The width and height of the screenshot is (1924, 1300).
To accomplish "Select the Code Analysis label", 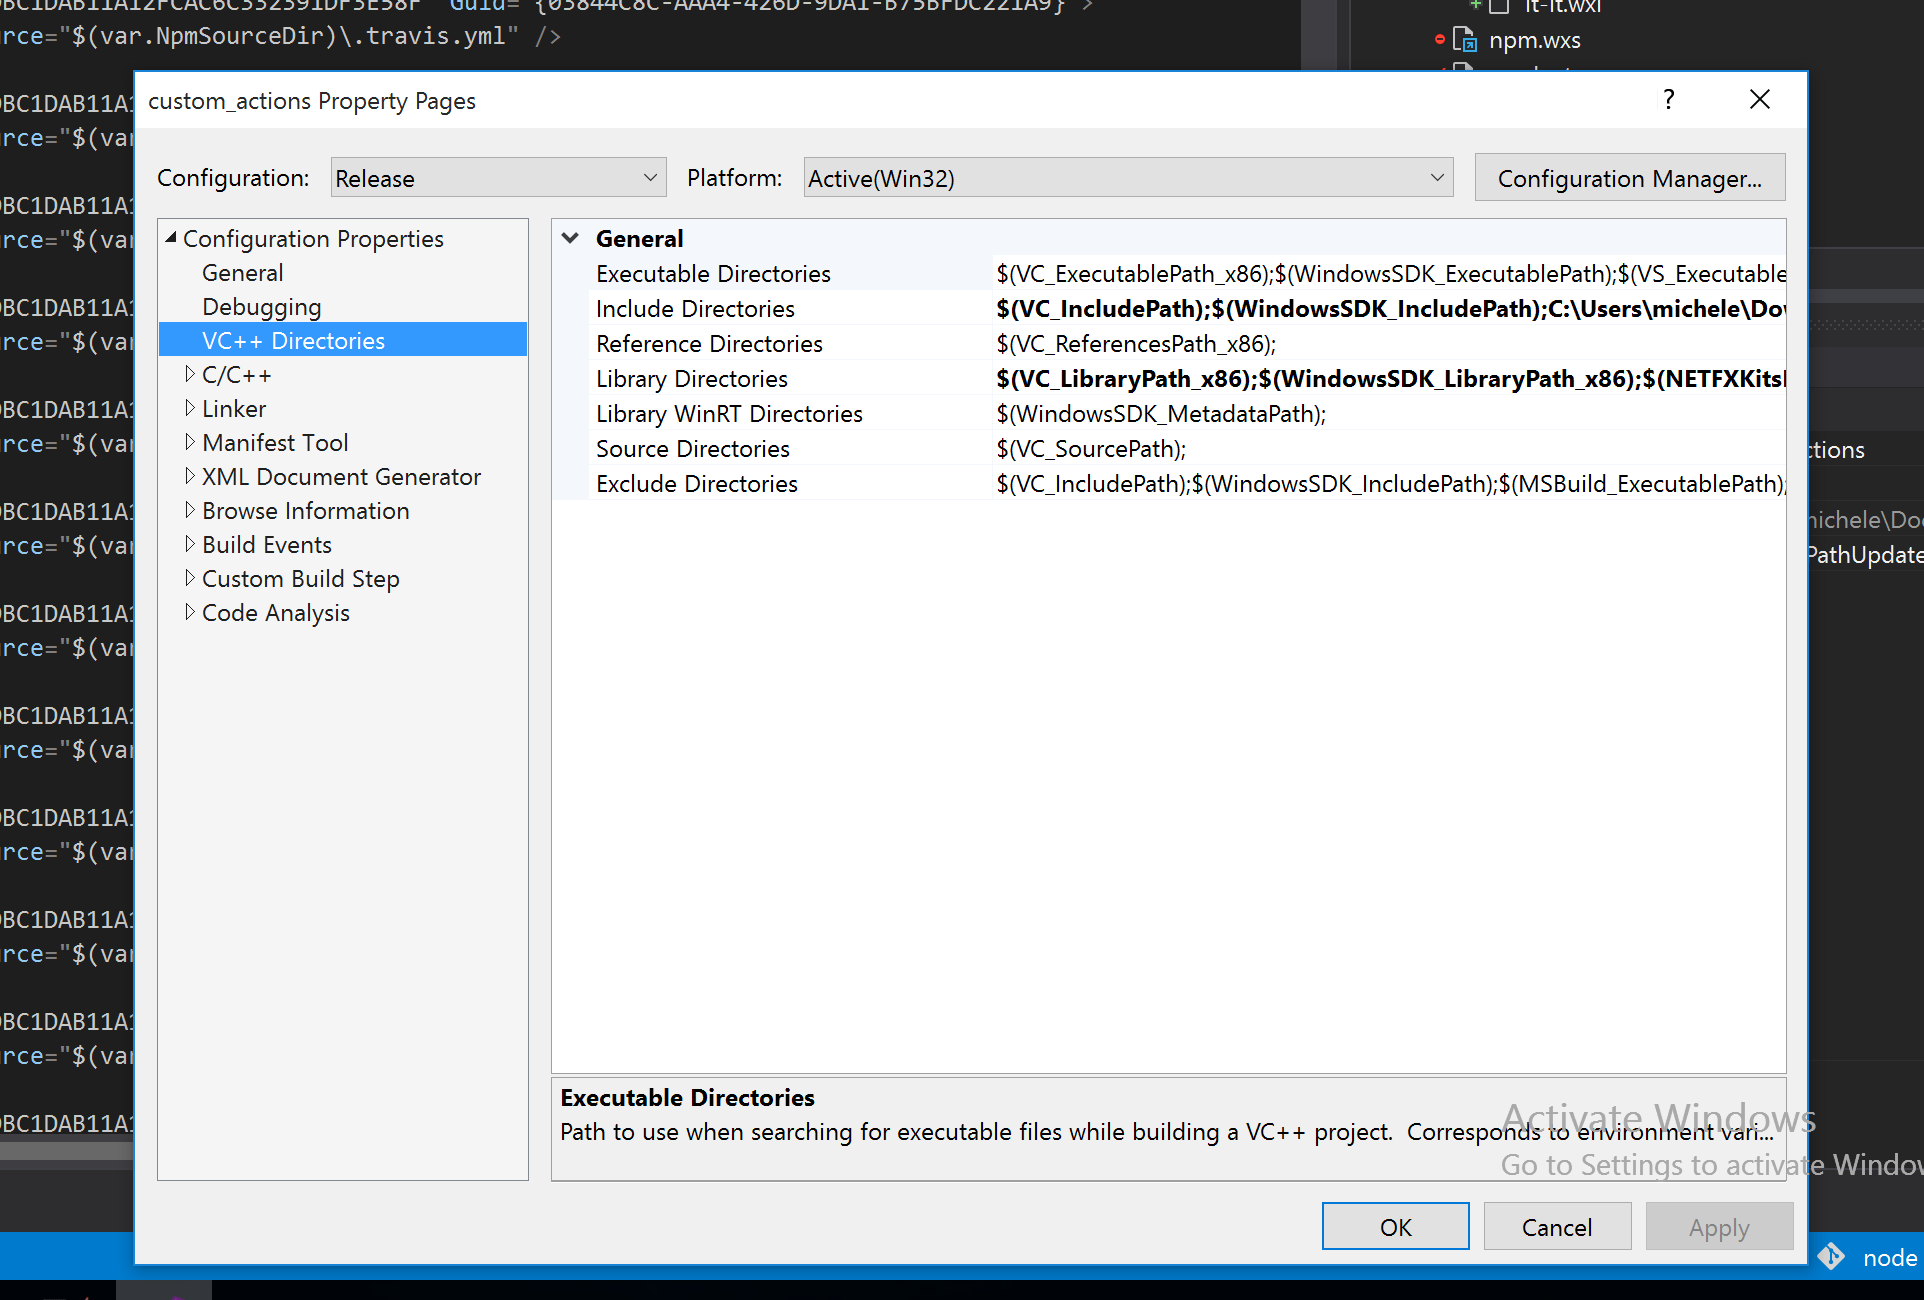I will pyautogui.click(x=275, y=613).
